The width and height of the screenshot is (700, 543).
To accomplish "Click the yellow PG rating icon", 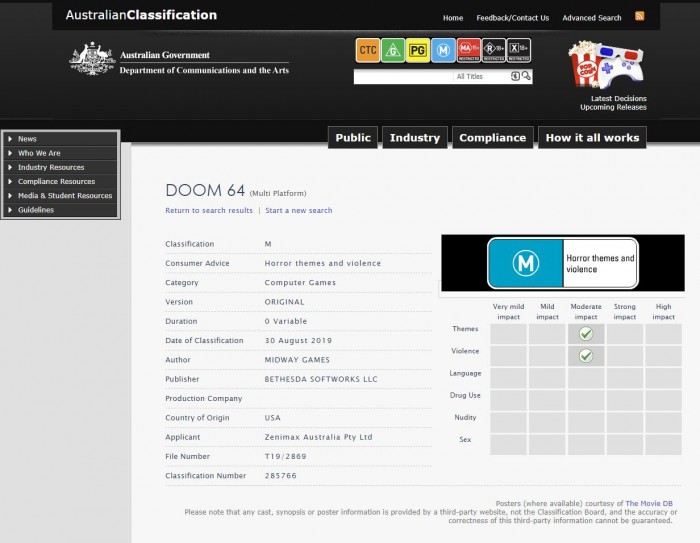I will 417,50.
